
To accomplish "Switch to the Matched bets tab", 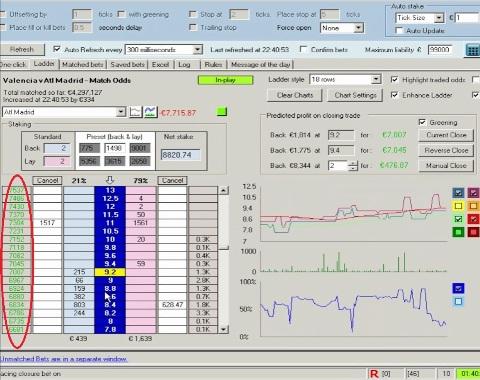I will pyautogui.click(x=83, y=64).
